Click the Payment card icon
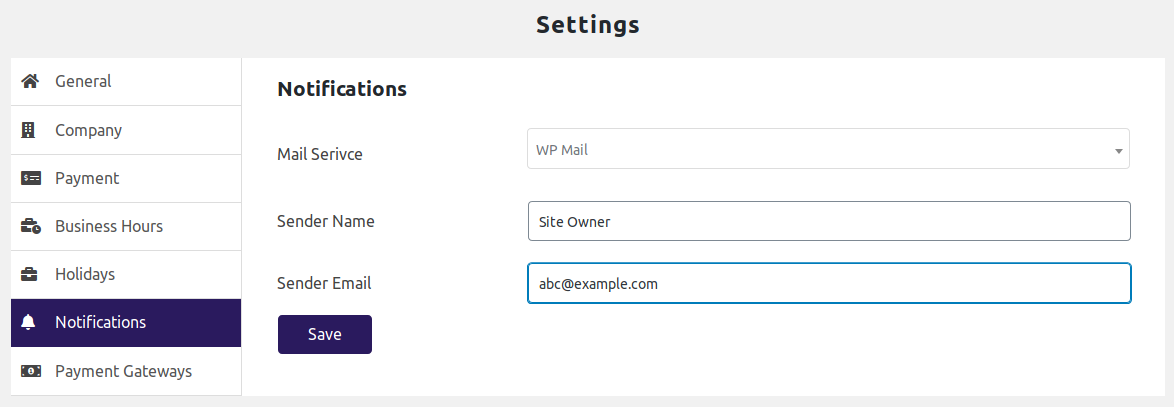 click(30, 178)
